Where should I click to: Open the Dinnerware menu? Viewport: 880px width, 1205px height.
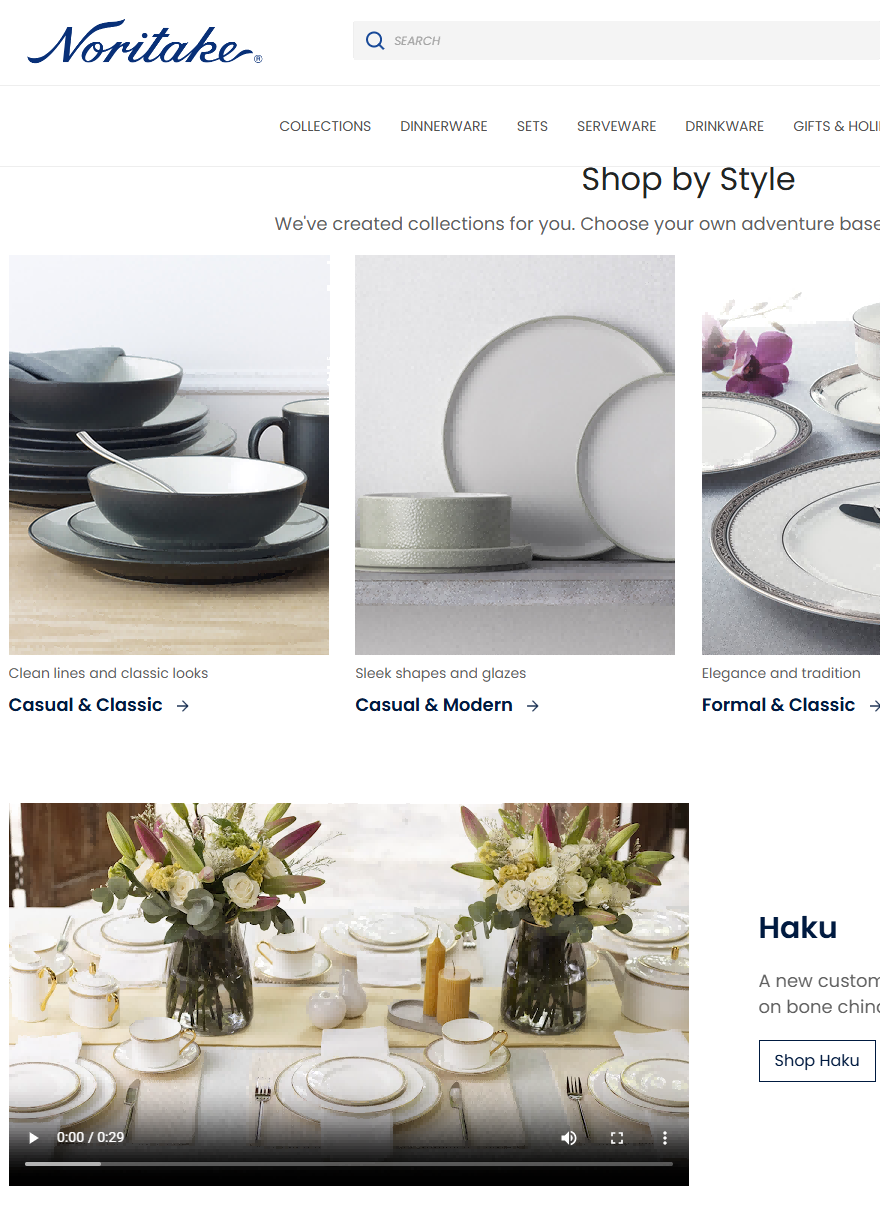[x=444, y=126]
